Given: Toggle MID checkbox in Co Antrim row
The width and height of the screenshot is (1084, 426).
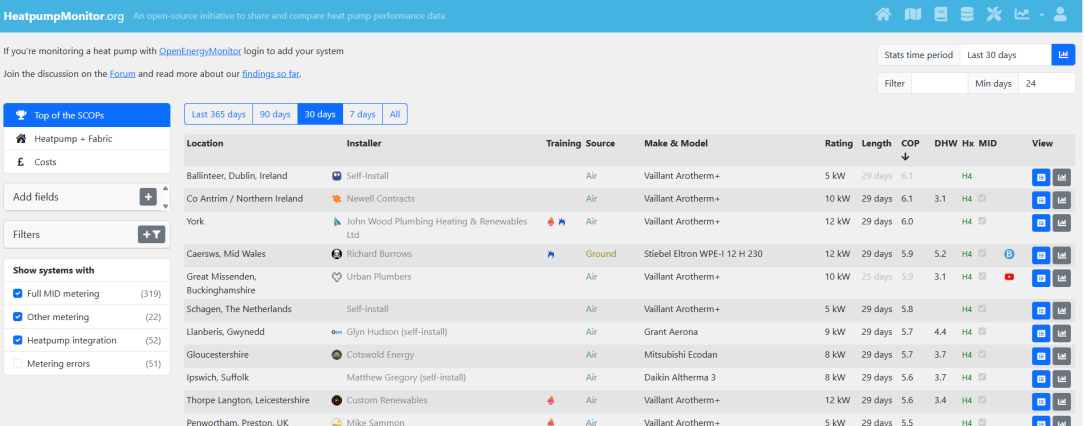Looking at the screenshot, I should 982,198.
